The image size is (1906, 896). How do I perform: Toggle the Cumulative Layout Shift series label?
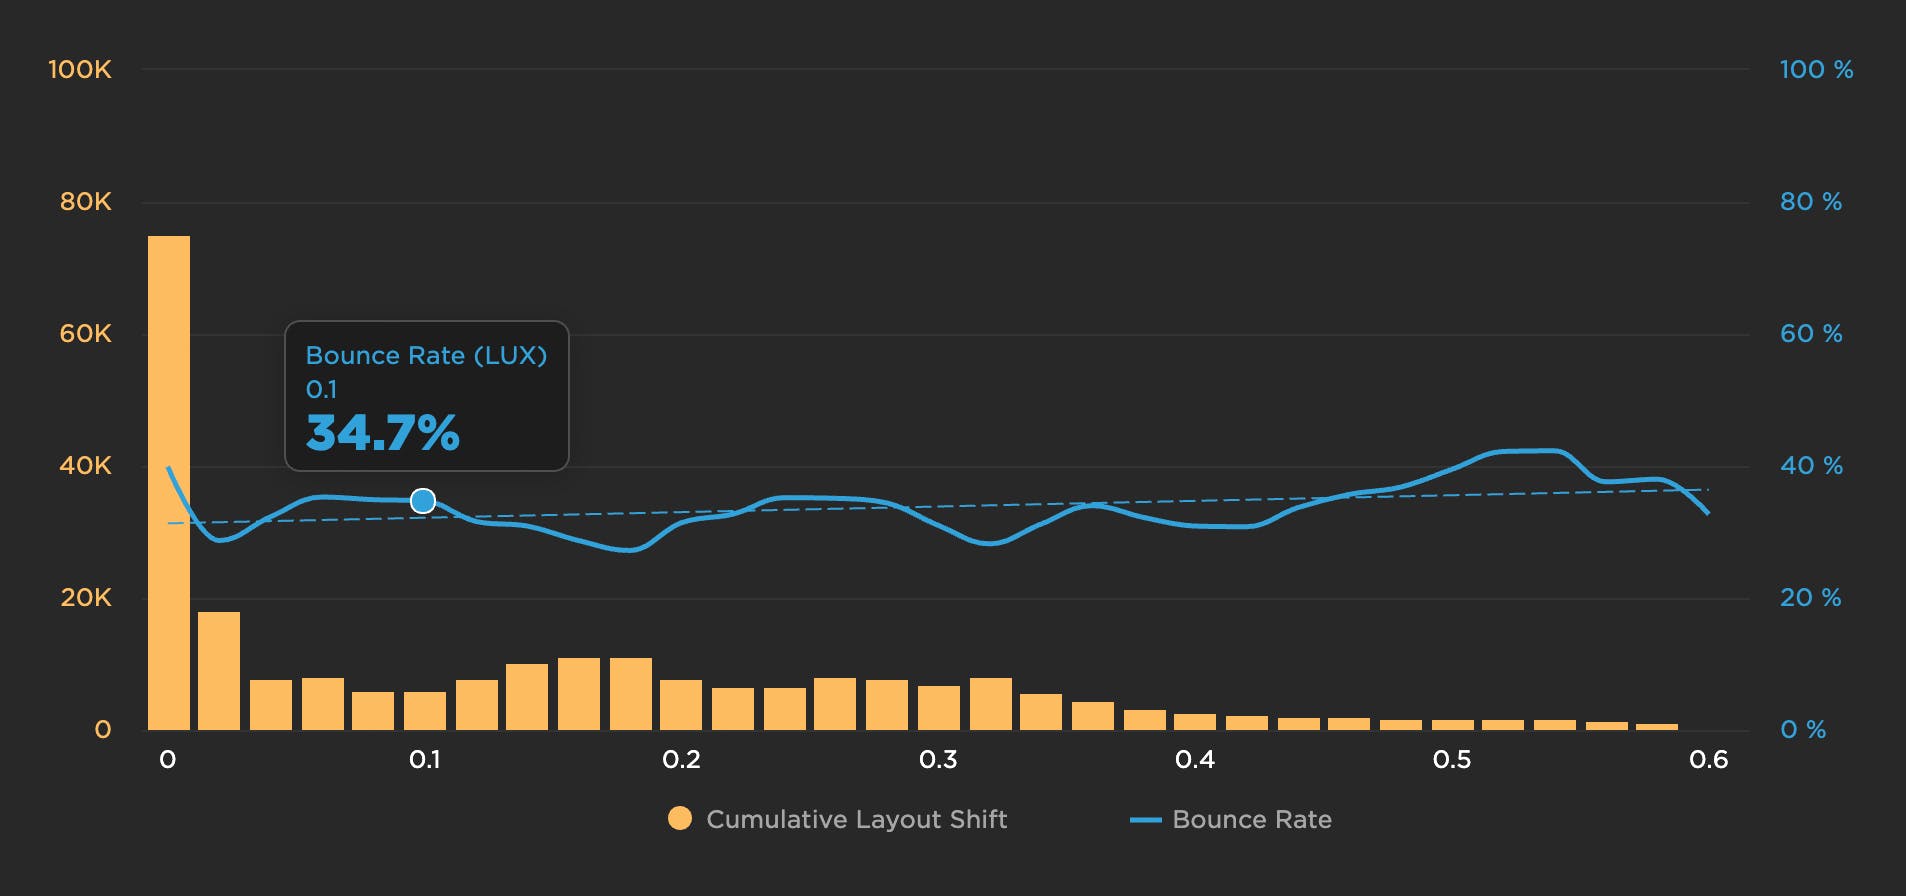[x=856, y=819]
